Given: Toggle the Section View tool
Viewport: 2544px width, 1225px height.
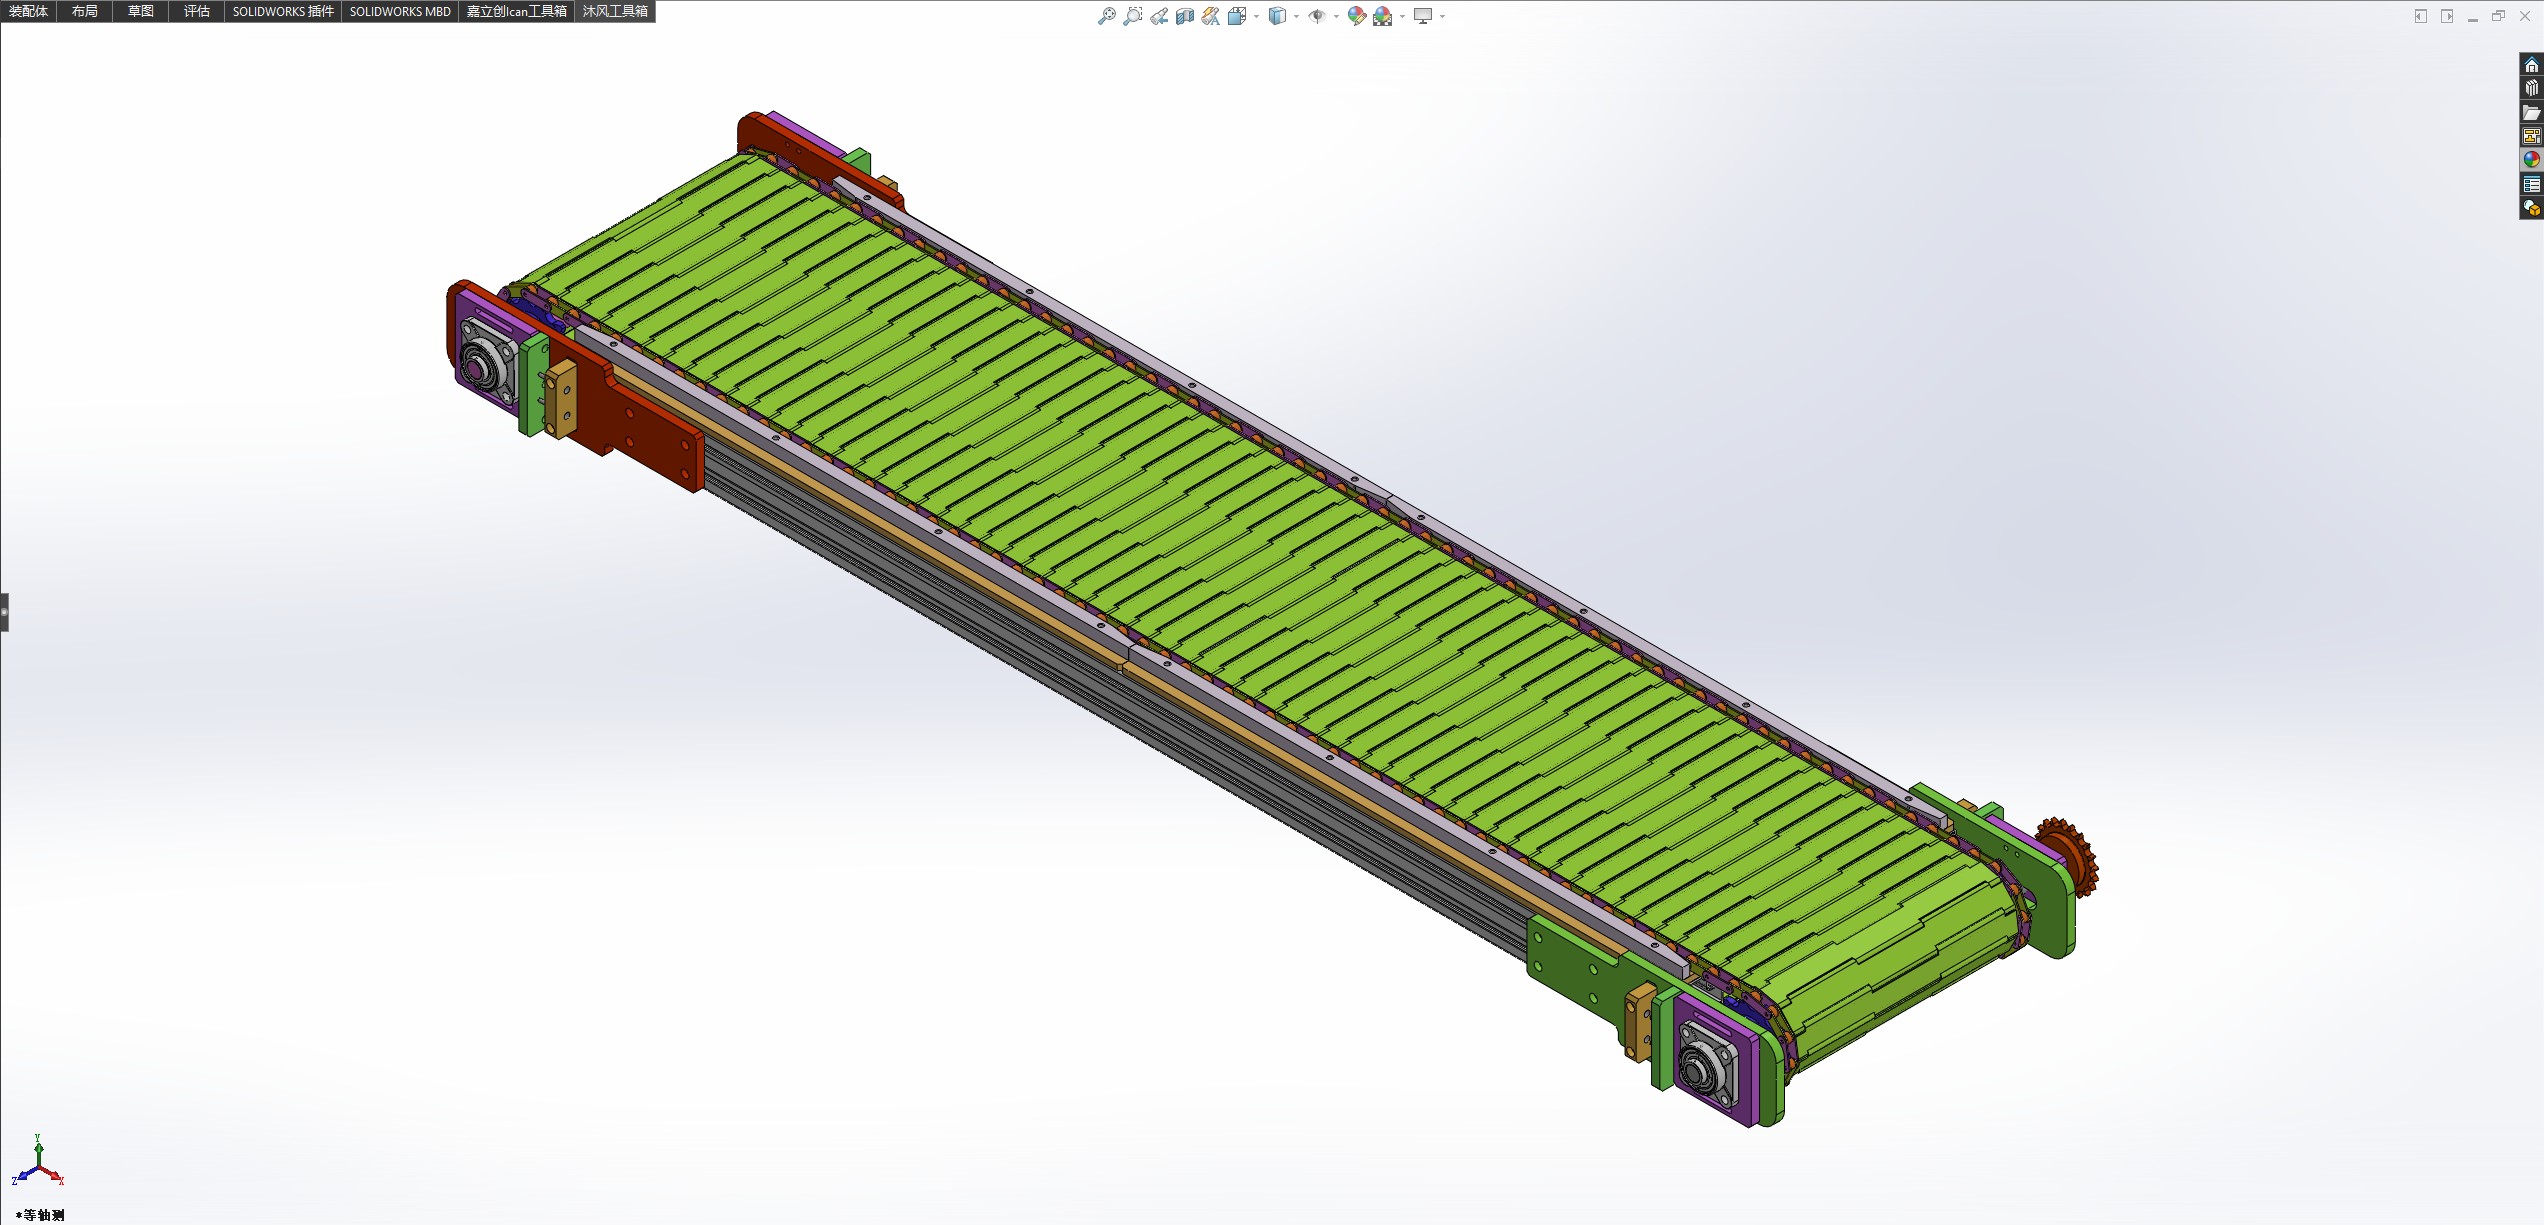Looking at the screenshot, I should click(x=1185, y=16).
